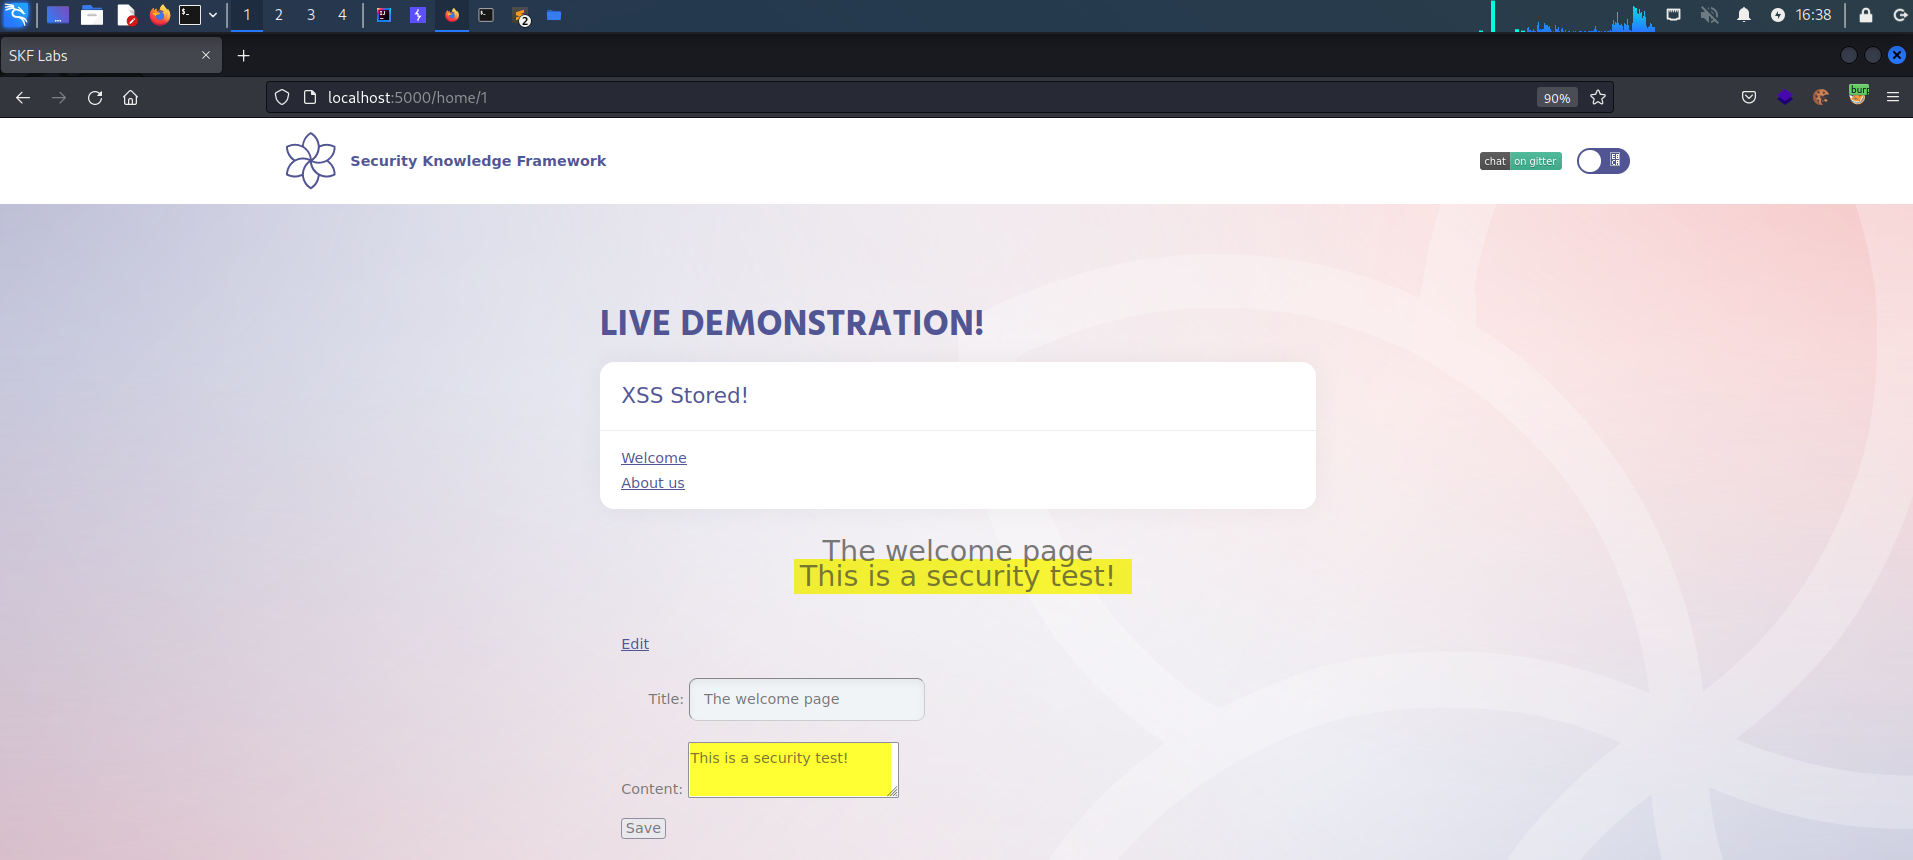This screenshot has height=860, width=1913.
Task: Lock the screen with the padlock icon
Action: 1866,15
